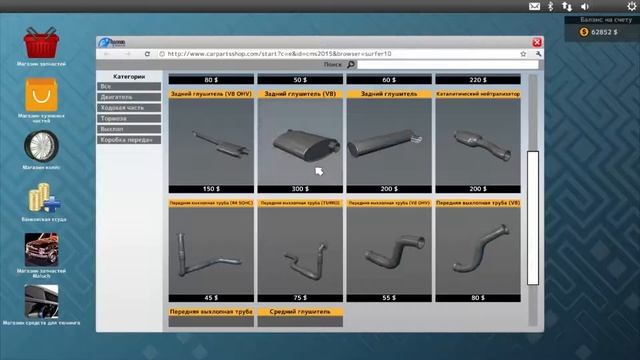
Task: Click the title Передняя выхлопная труба (R4 SOHC)
Action: (x=211, y=203)
